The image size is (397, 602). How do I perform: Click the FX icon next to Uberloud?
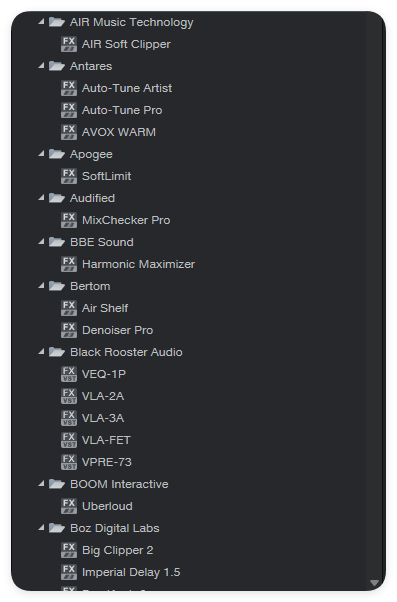69,506
